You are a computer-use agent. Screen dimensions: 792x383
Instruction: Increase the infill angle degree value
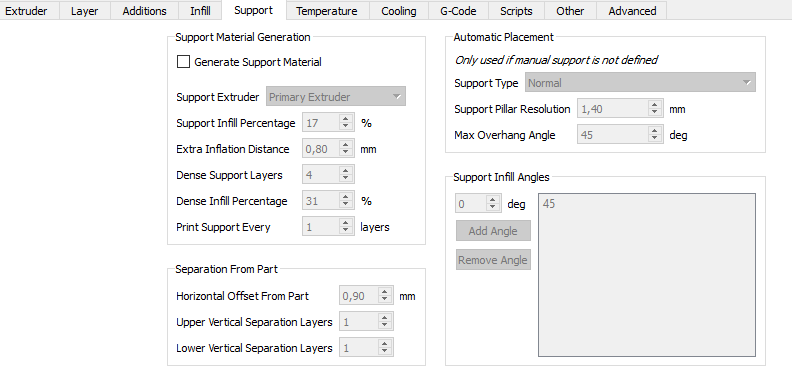pos(493,200)
